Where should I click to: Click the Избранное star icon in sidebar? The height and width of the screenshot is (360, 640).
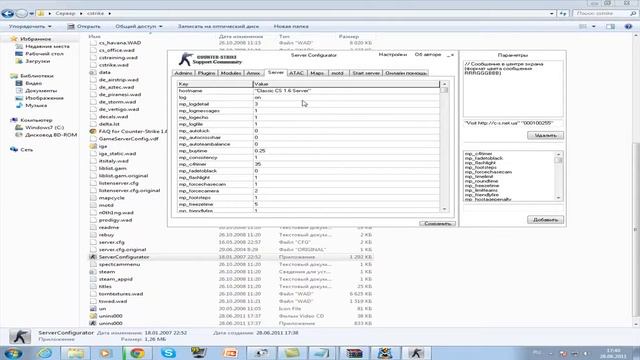point(14,39)
